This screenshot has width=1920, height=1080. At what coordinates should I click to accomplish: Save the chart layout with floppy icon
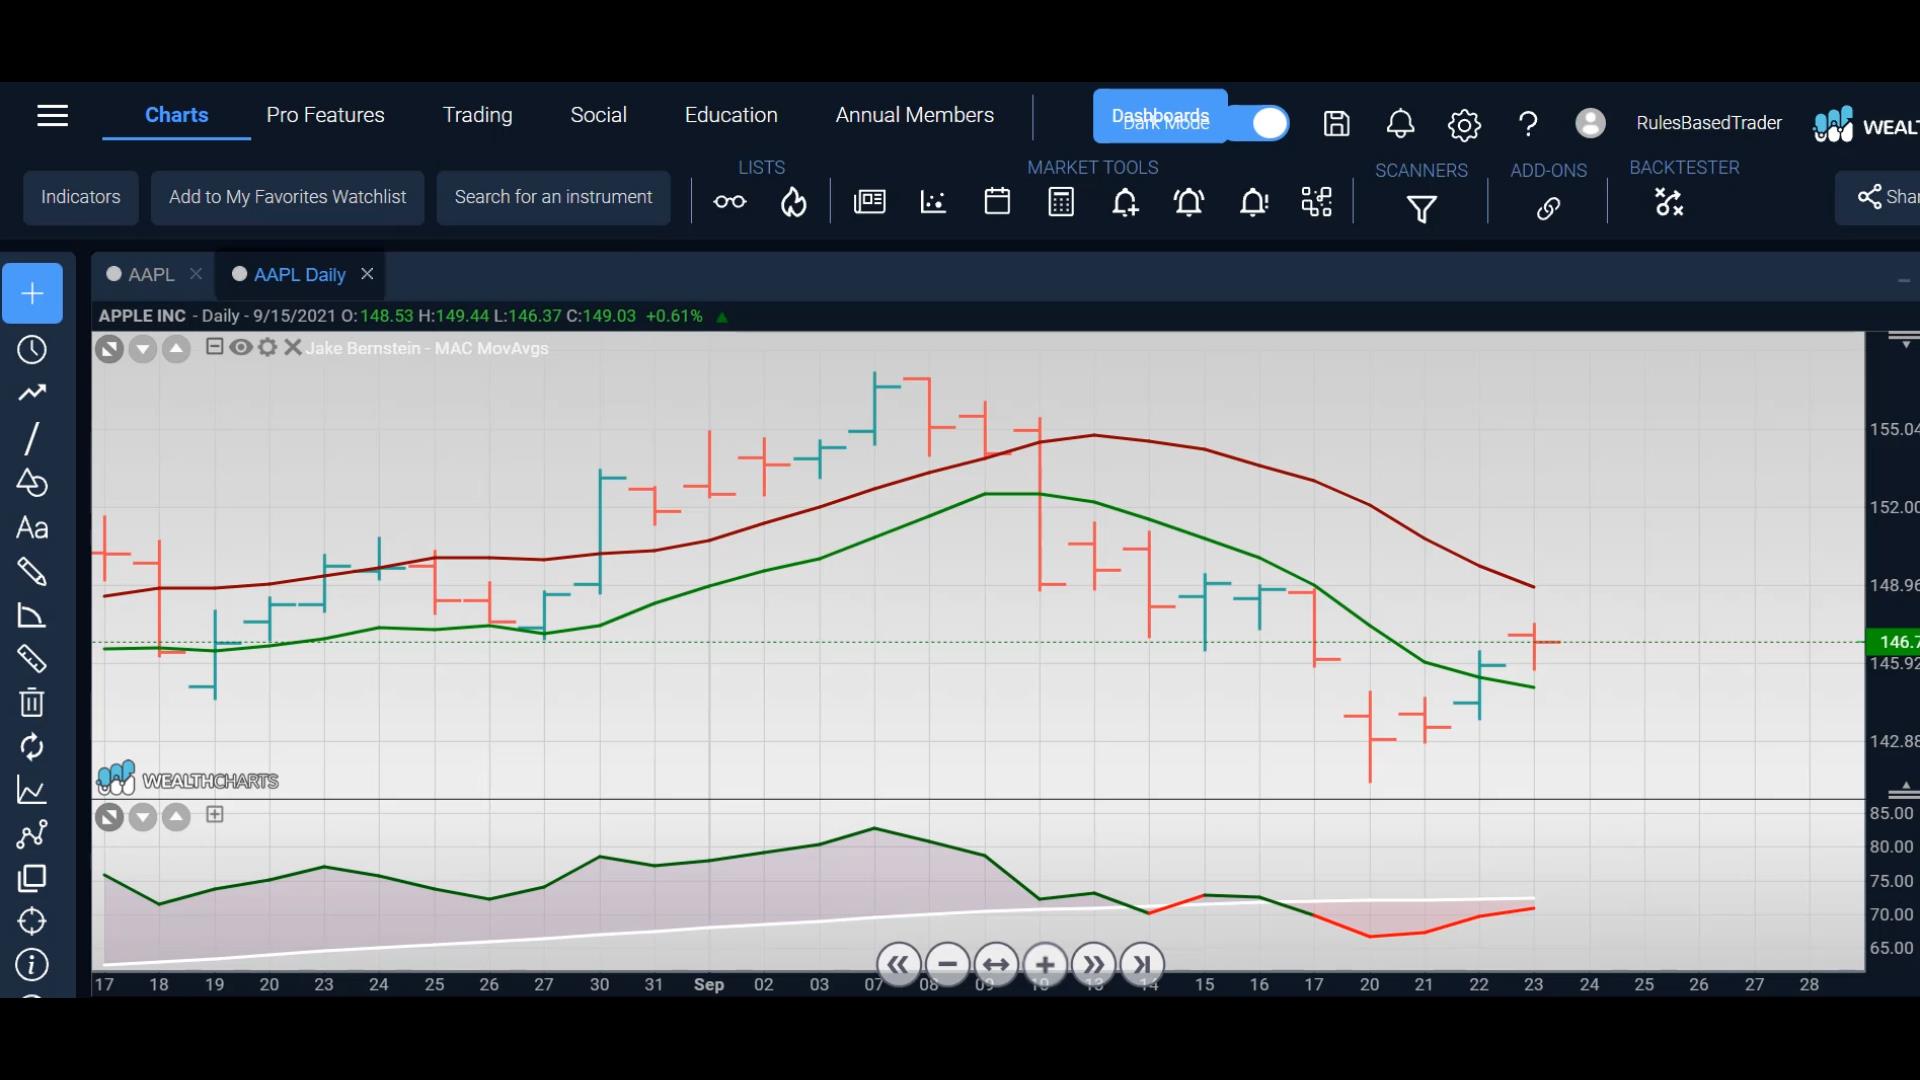coord(1336,124)
